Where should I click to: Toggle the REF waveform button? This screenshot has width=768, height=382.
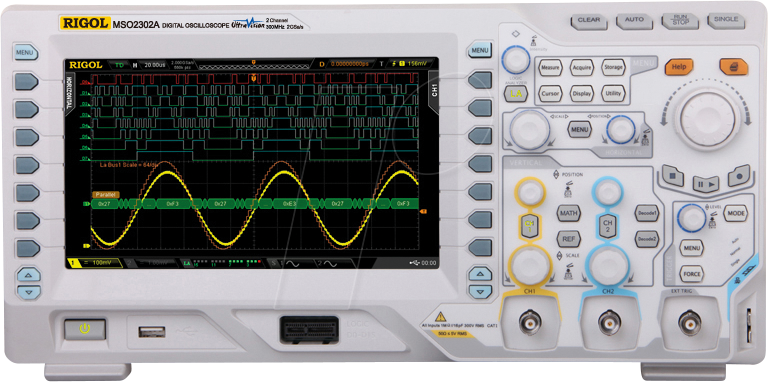pyautogui.click(x=569, y=239)
